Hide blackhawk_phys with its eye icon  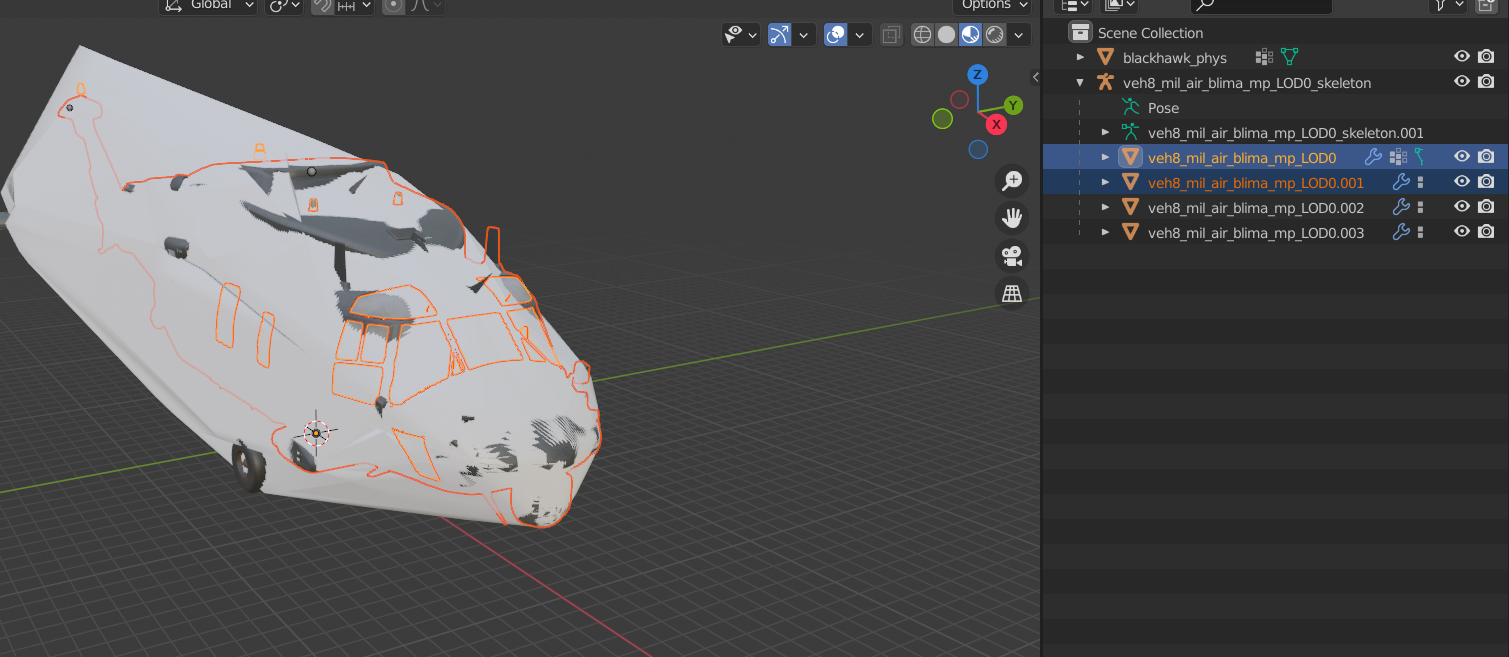1461,57
